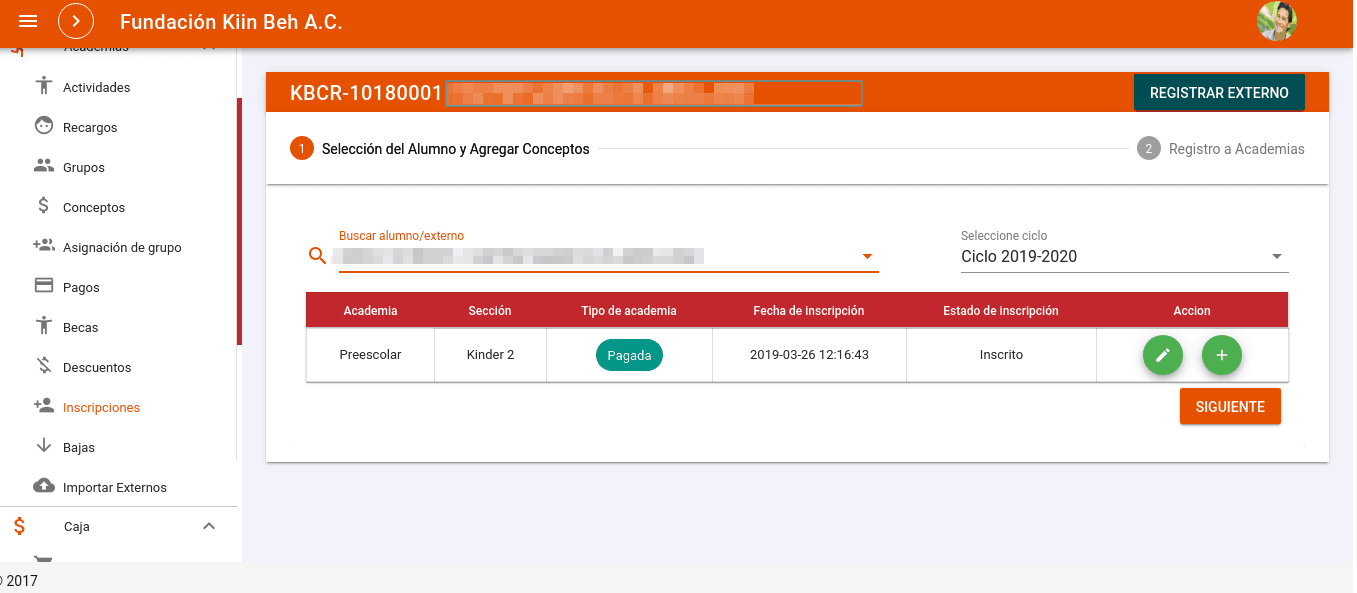Image resolution: width=1357 pixels, height=593 pixels.
Task: Click the search magnifier icon
Action: click(318, 256)
